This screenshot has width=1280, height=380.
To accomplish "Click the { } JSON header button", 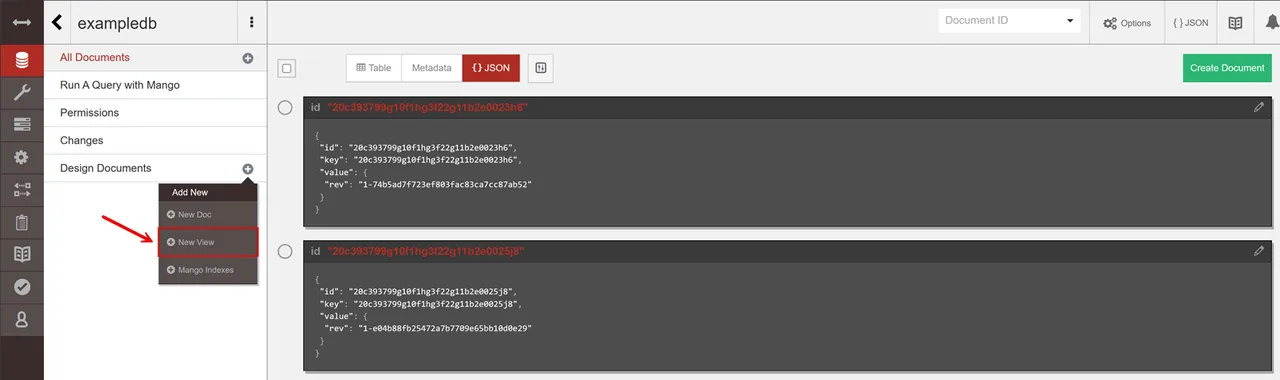I will click(x=1190, y=22).
